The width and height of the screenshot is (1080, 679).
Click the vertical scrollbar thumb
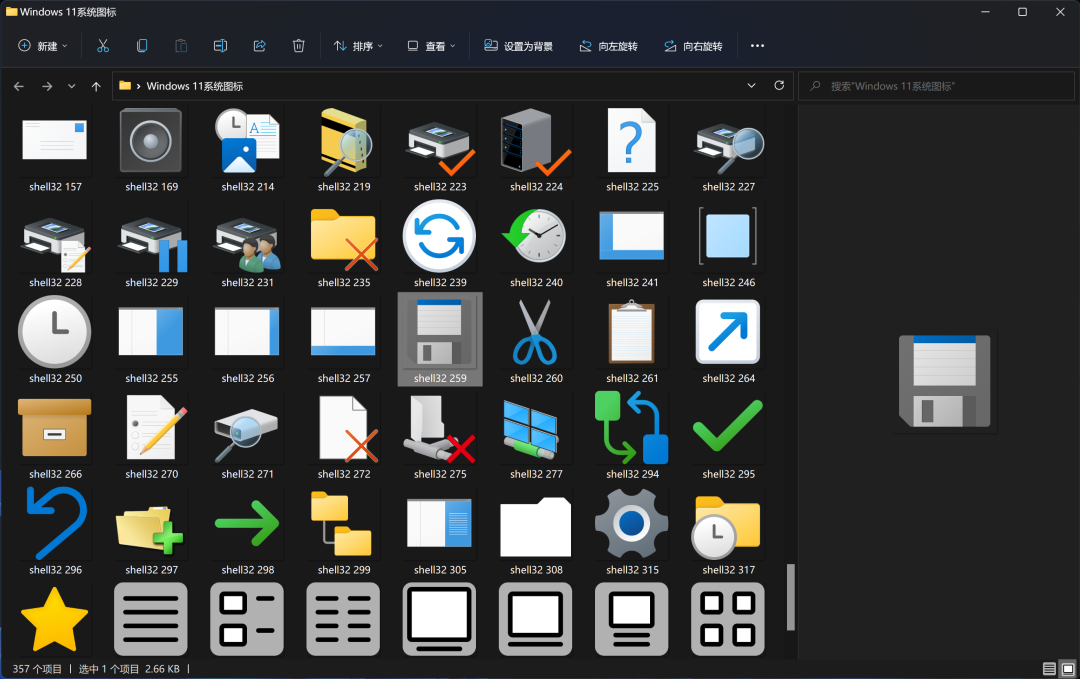point(791,597)
